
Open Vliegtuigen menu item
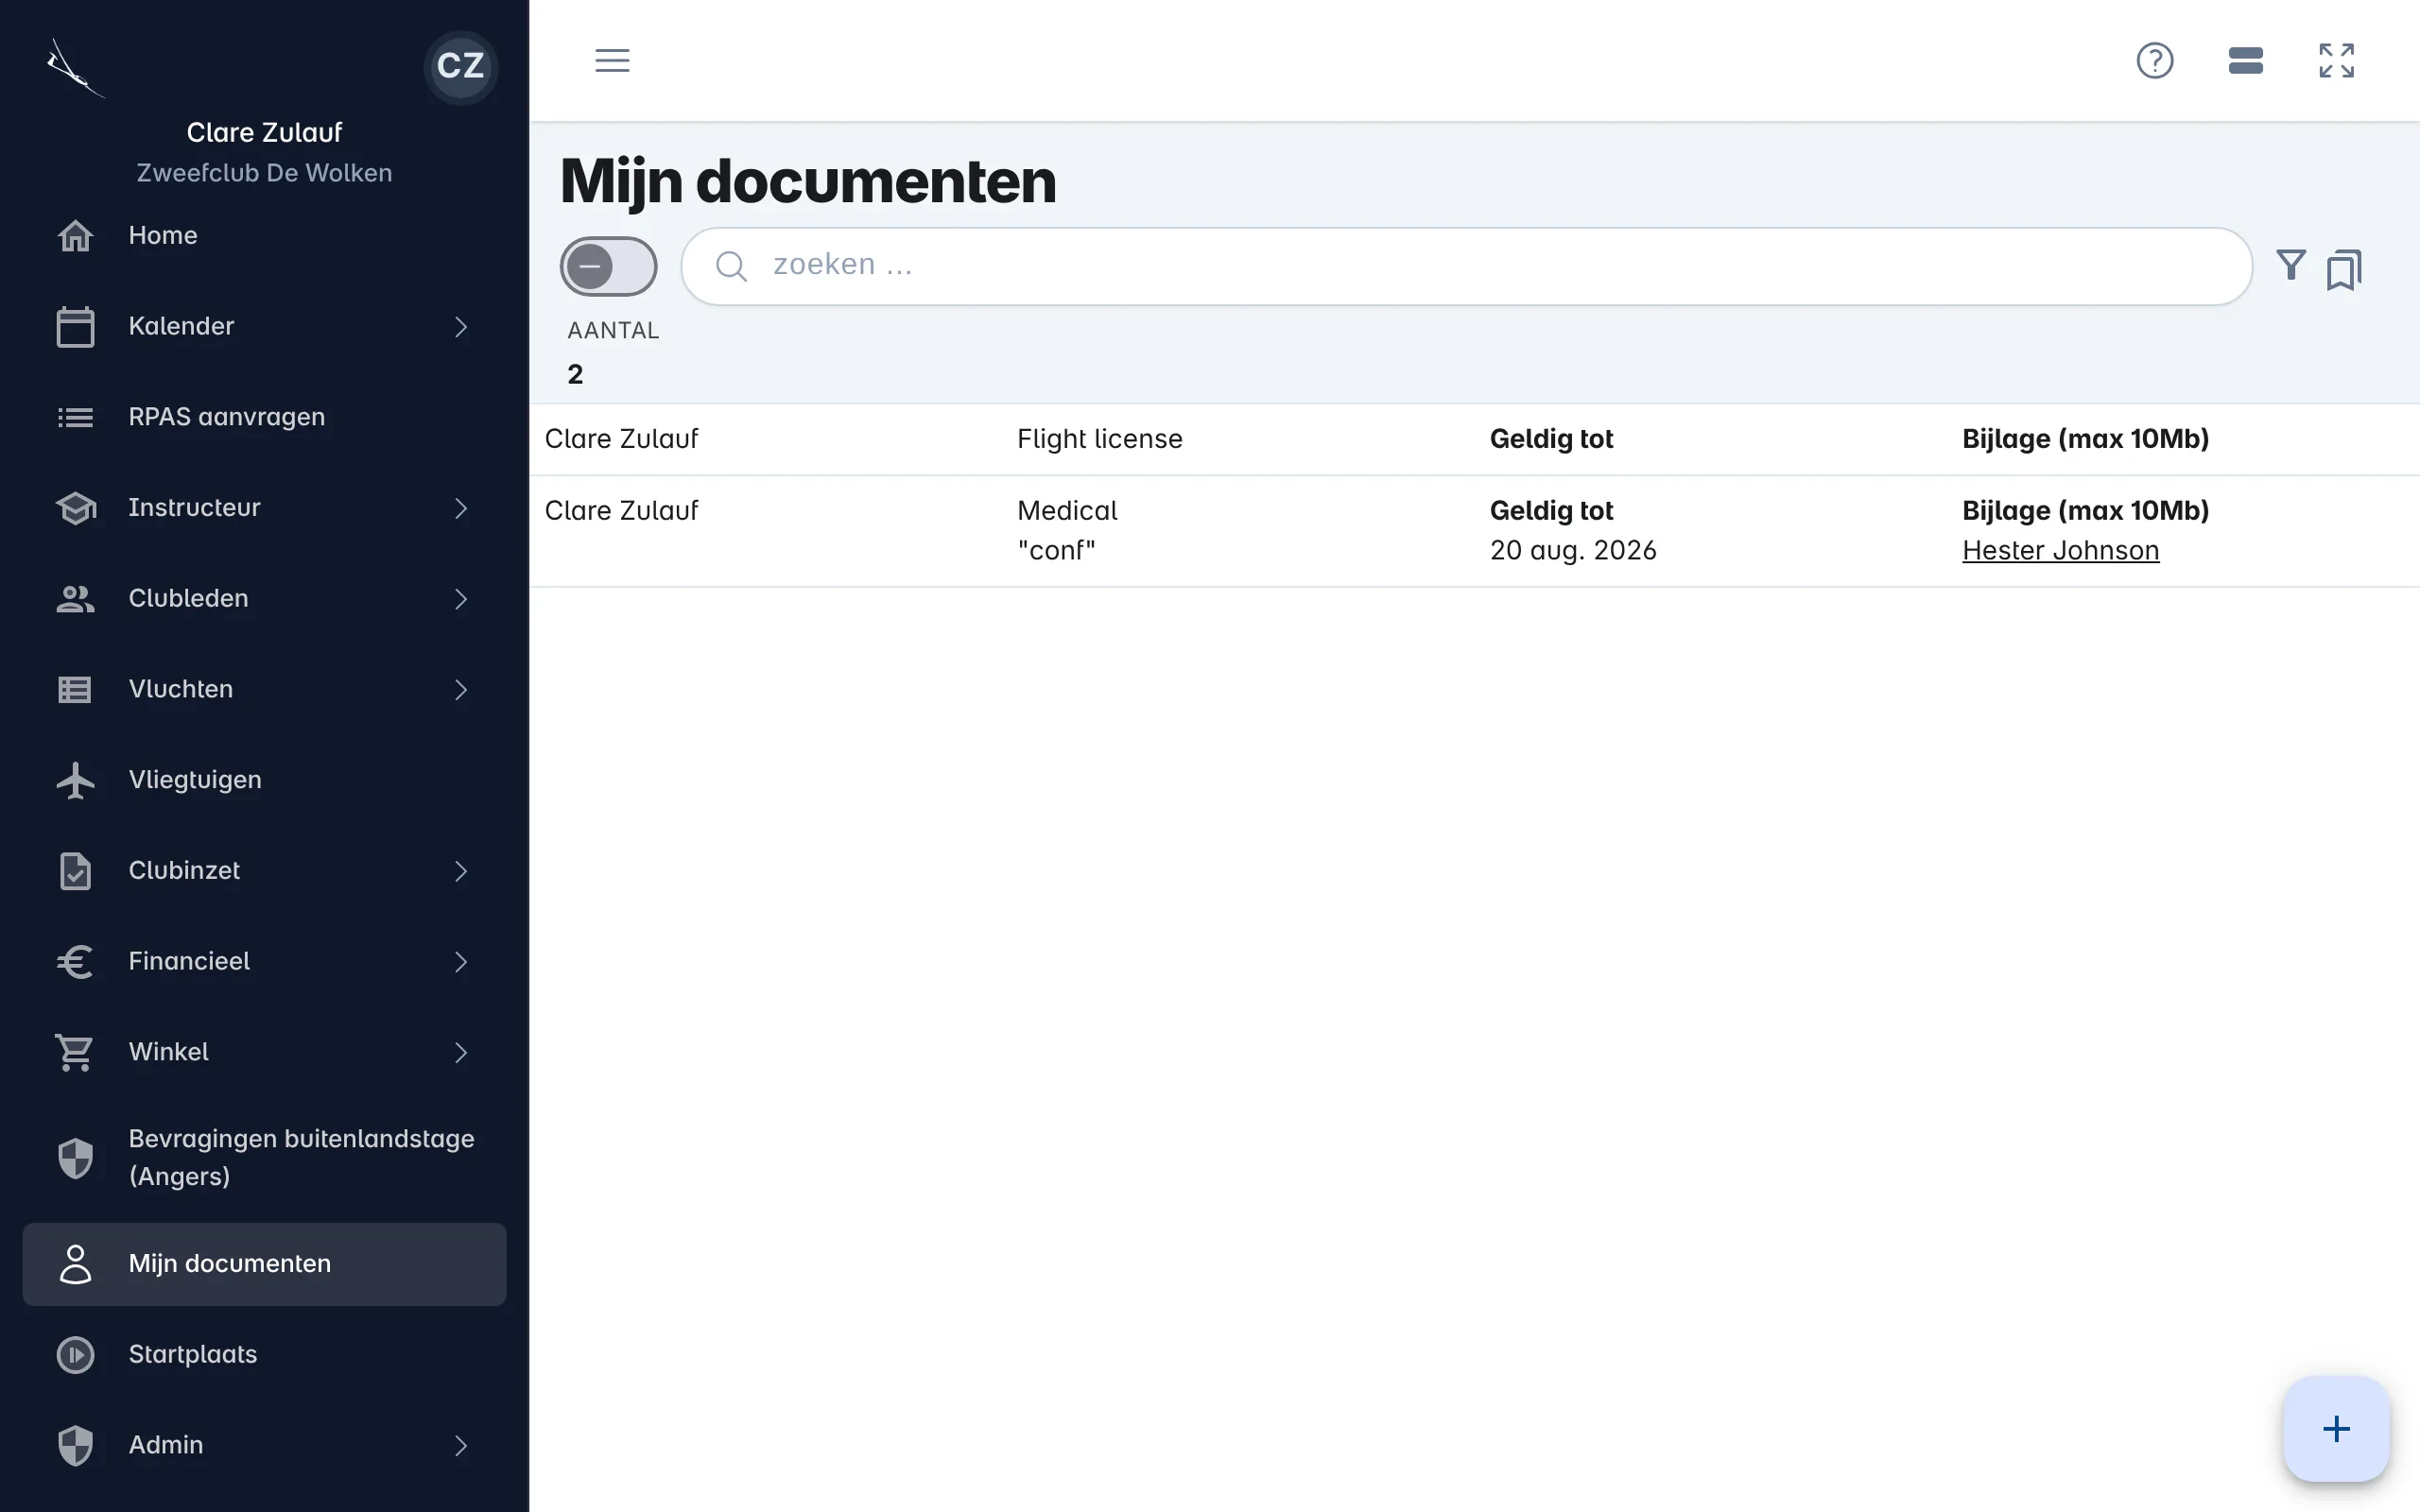pos(264,779)
